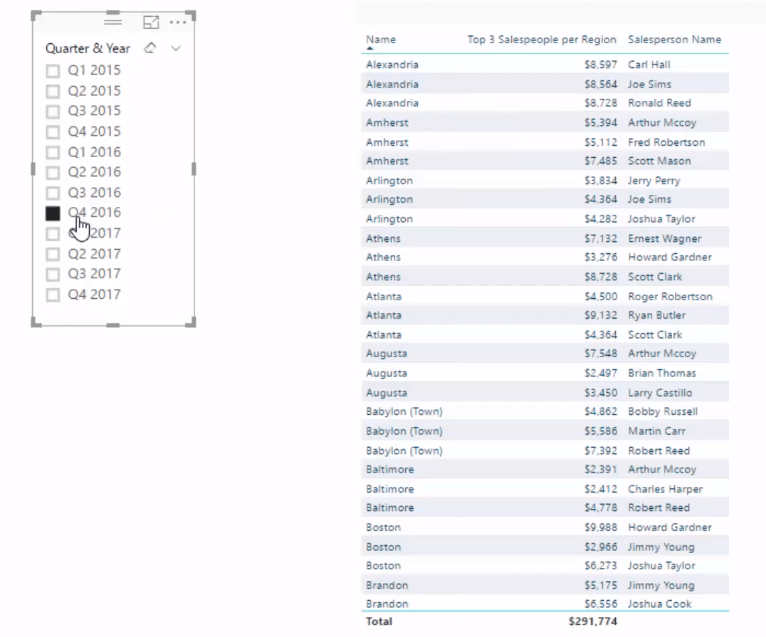Select the Larry Castillo cell
This screenshot has height=637, width=766.
point(660,393)
